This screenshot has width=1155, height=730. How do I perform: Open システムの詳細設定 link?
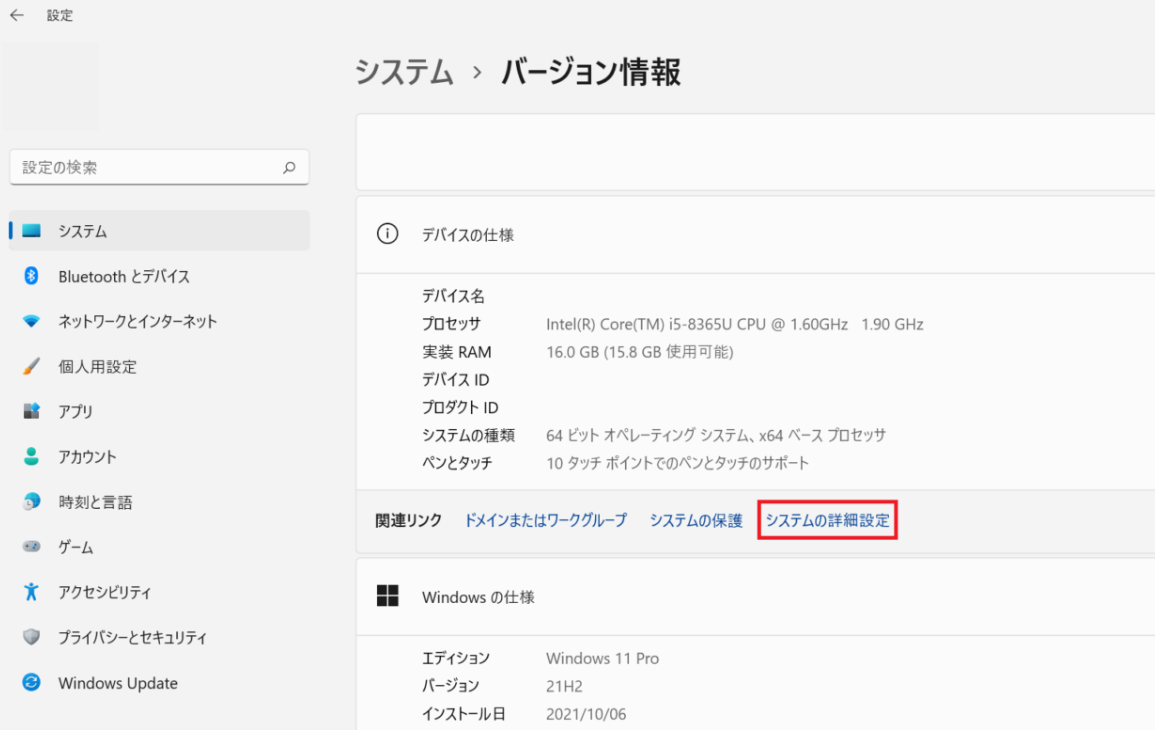(827, 520)
